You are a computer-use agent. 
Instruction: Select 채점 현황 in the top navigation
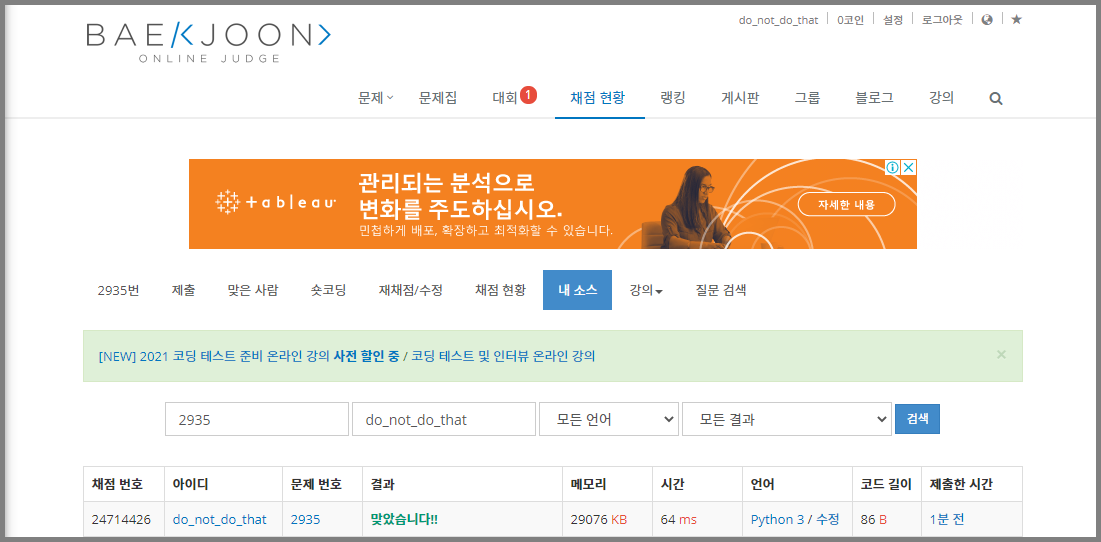coord(600,98)
